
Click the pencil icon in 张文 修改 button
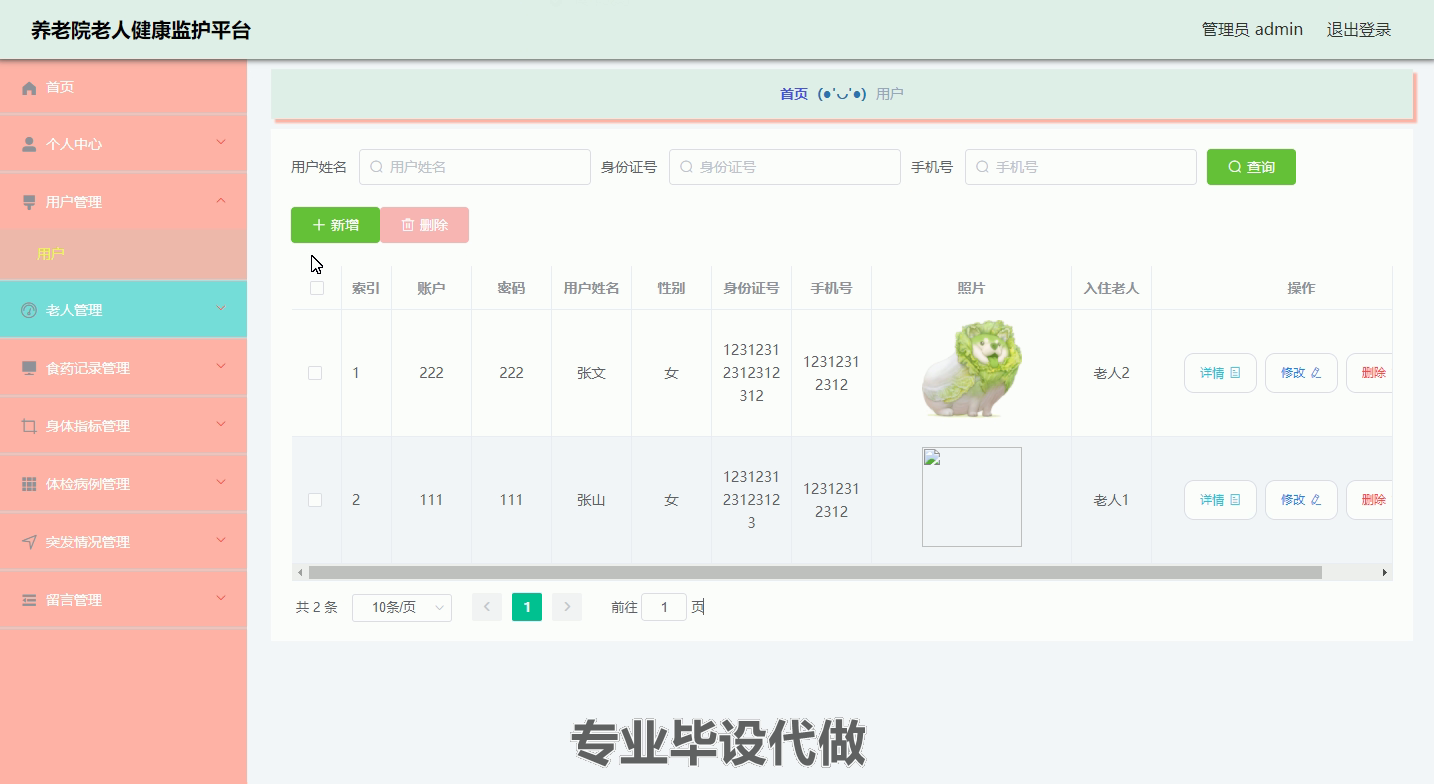[x=1316, y=373]
